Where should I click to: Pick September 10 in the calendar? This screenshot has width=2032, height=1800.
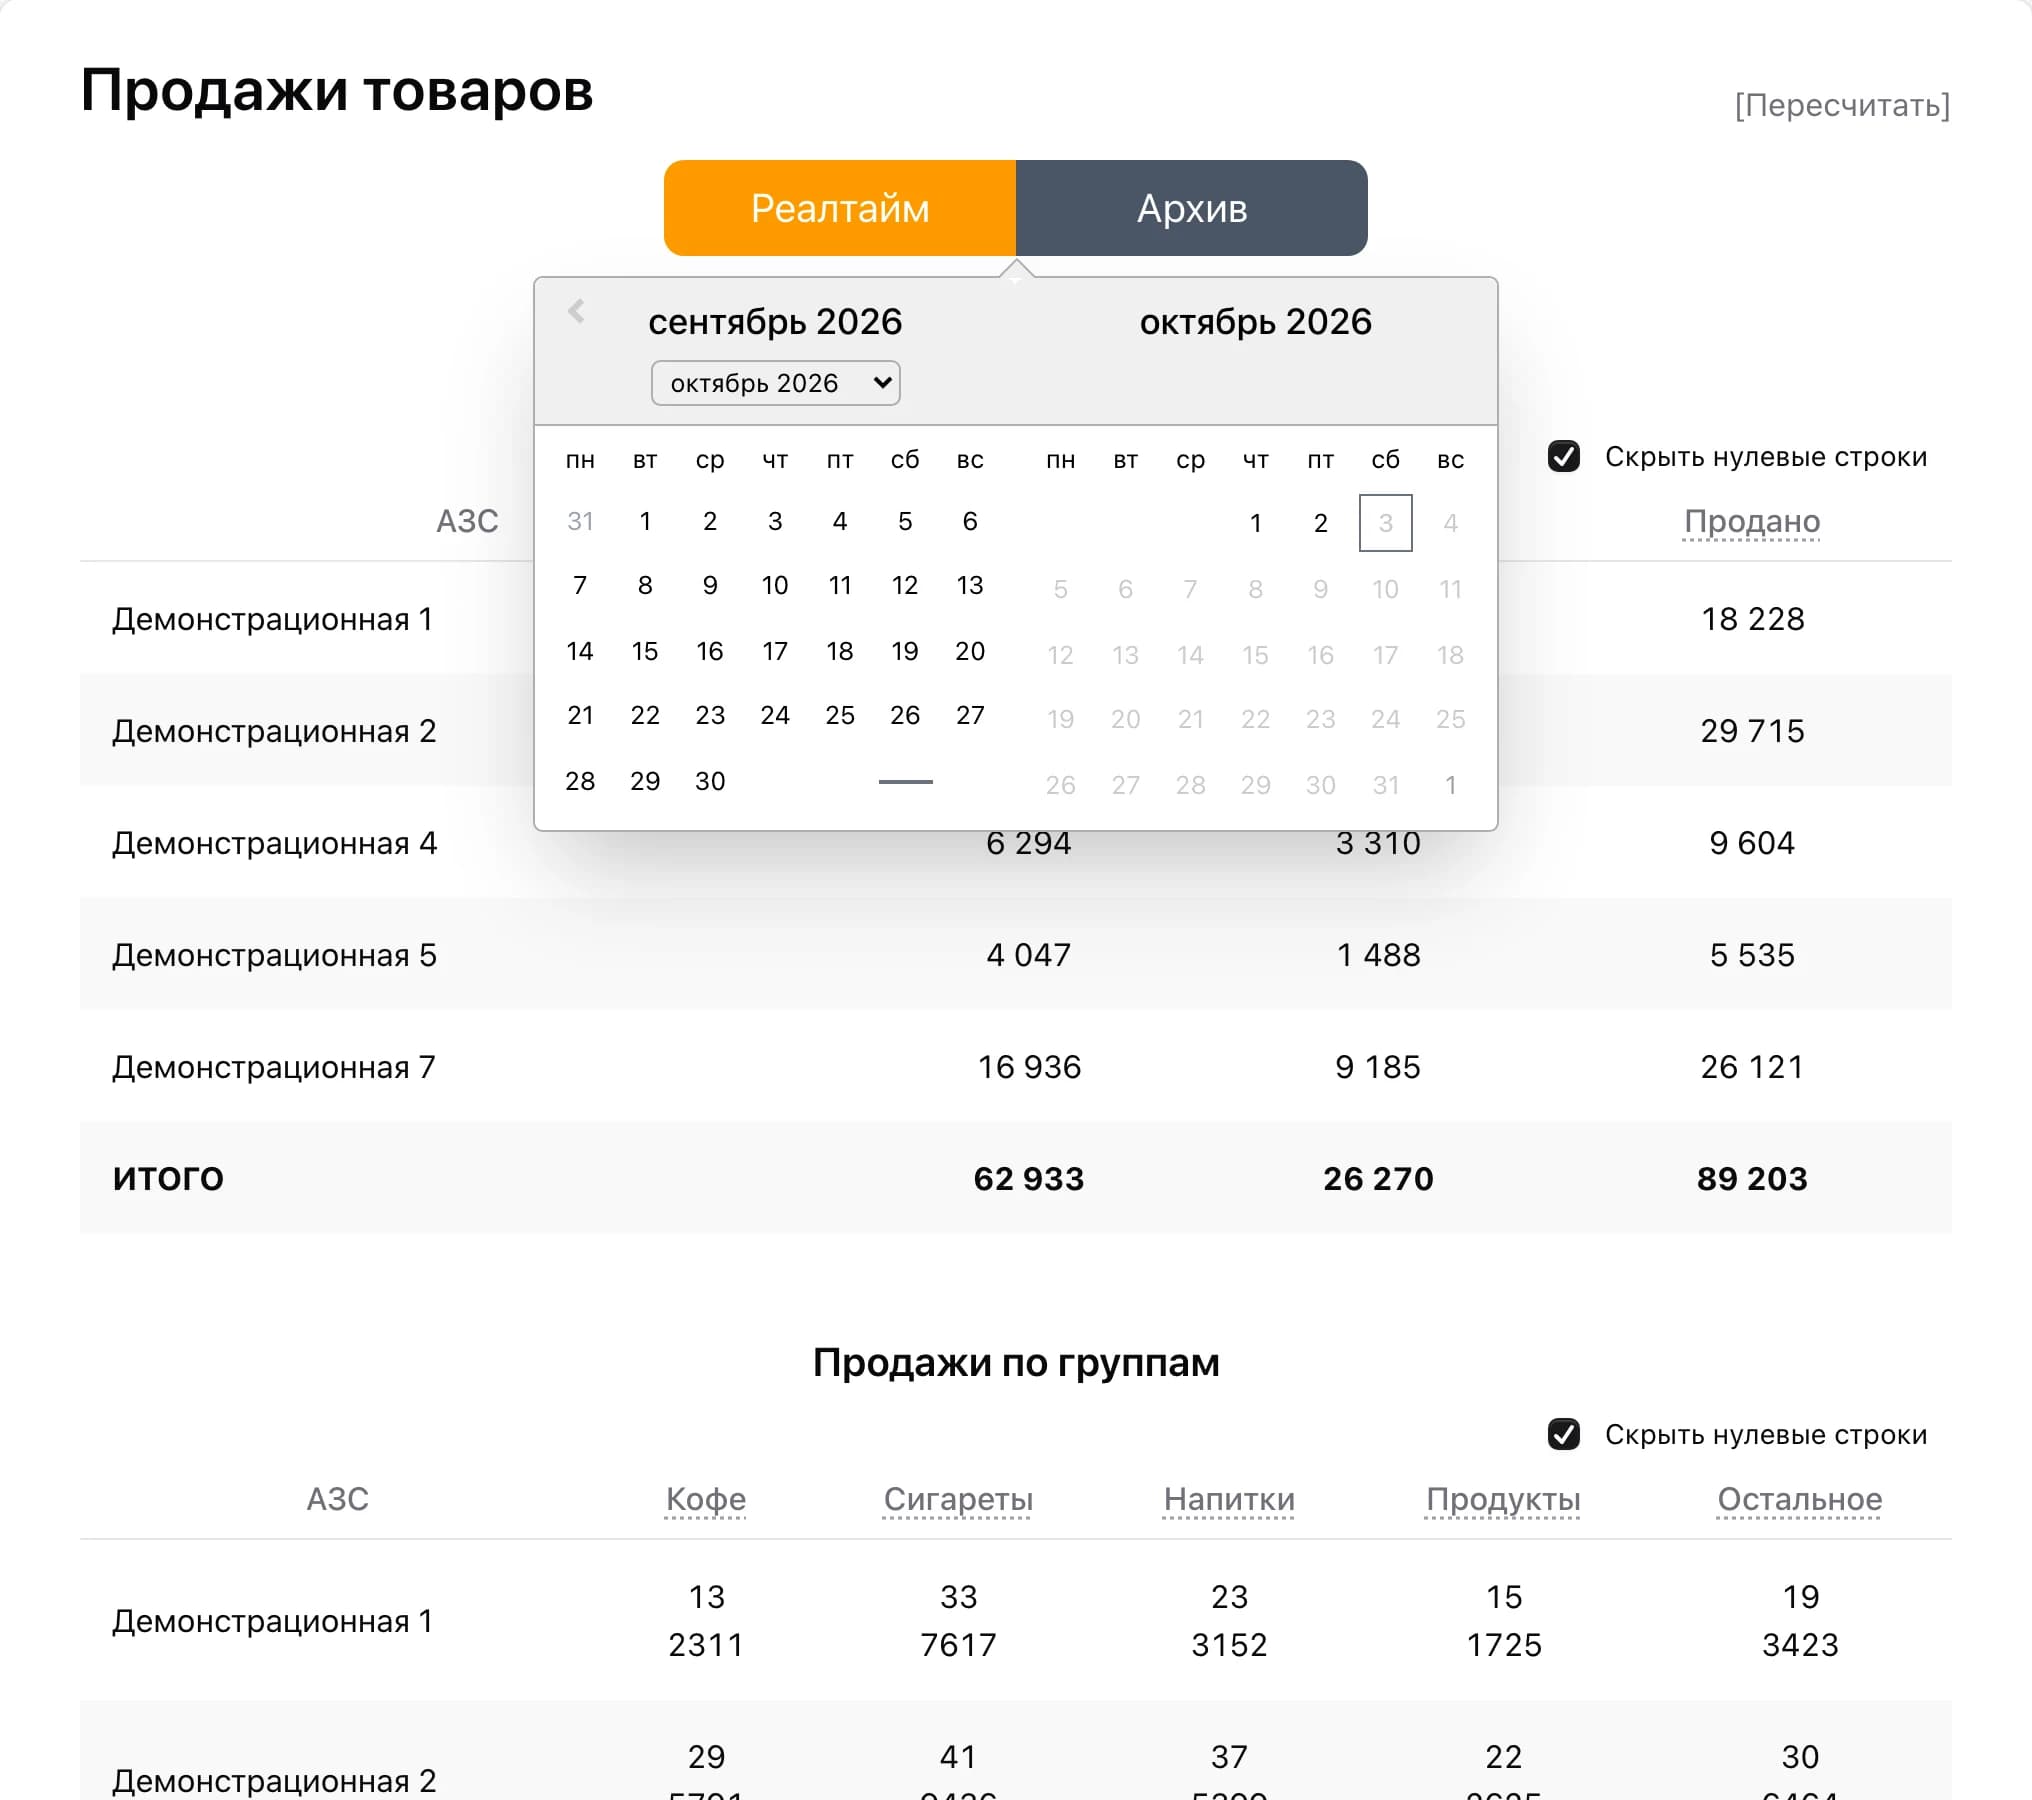775,585
